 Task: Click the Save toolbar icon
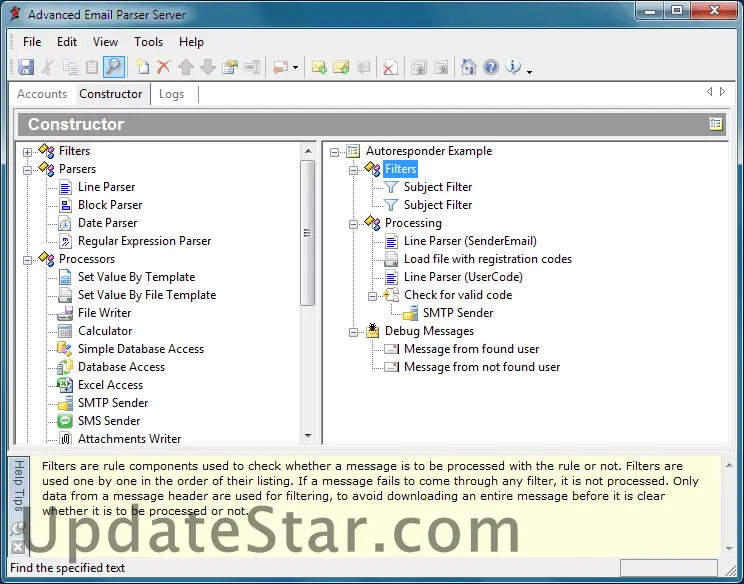click(x=26, y=67)
